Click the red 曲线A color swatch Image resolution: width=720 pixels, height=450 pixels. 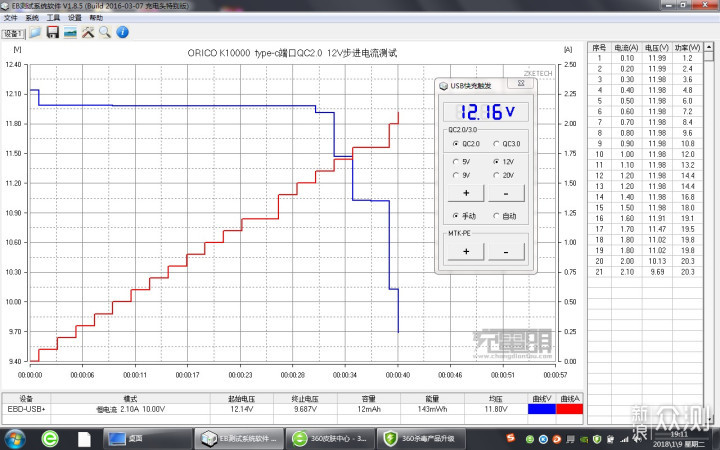click(x=568, y=408)
